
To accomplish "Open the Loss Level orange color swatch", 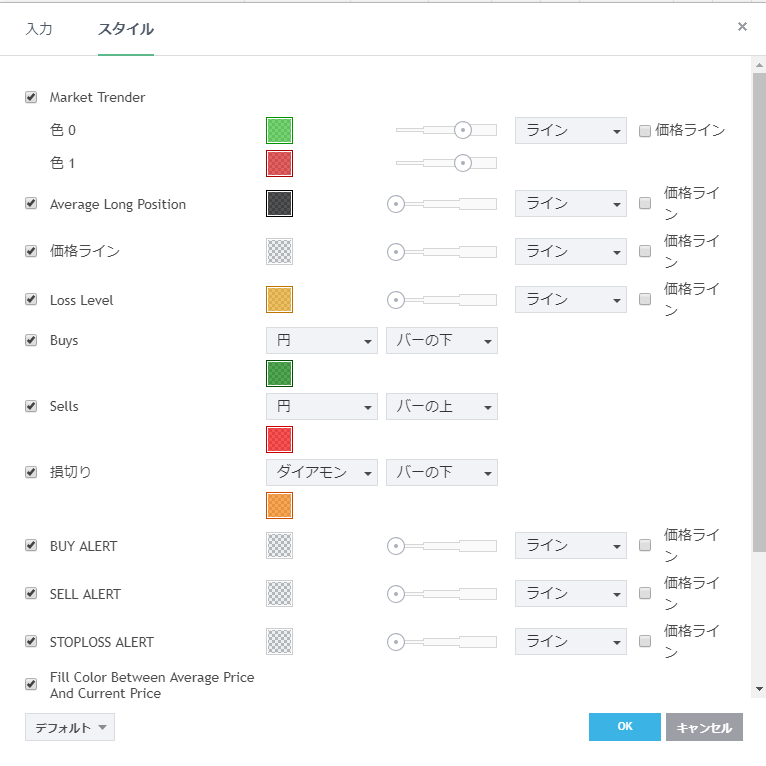I will (x=279, y=300).
